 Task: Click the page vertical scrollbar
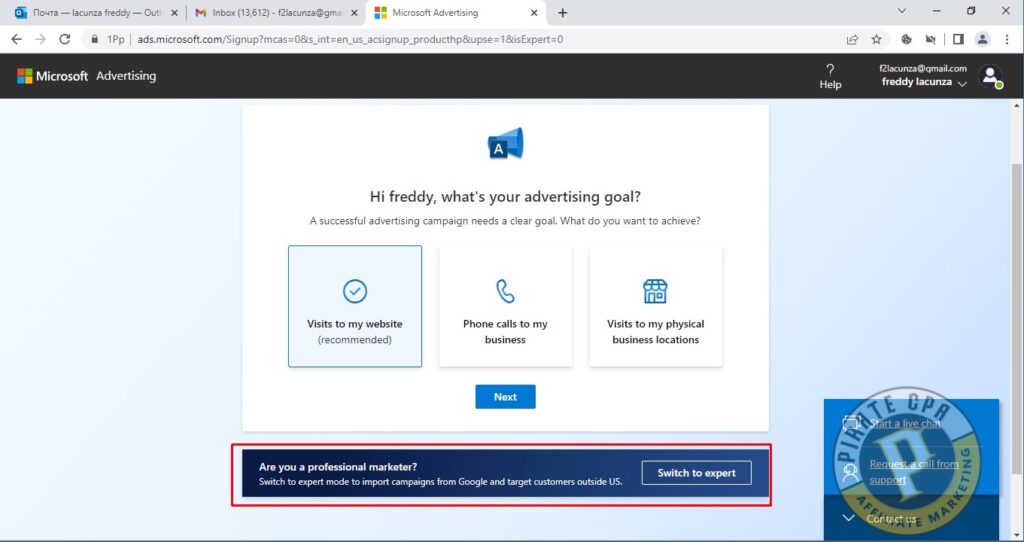tap(1017, 318)
